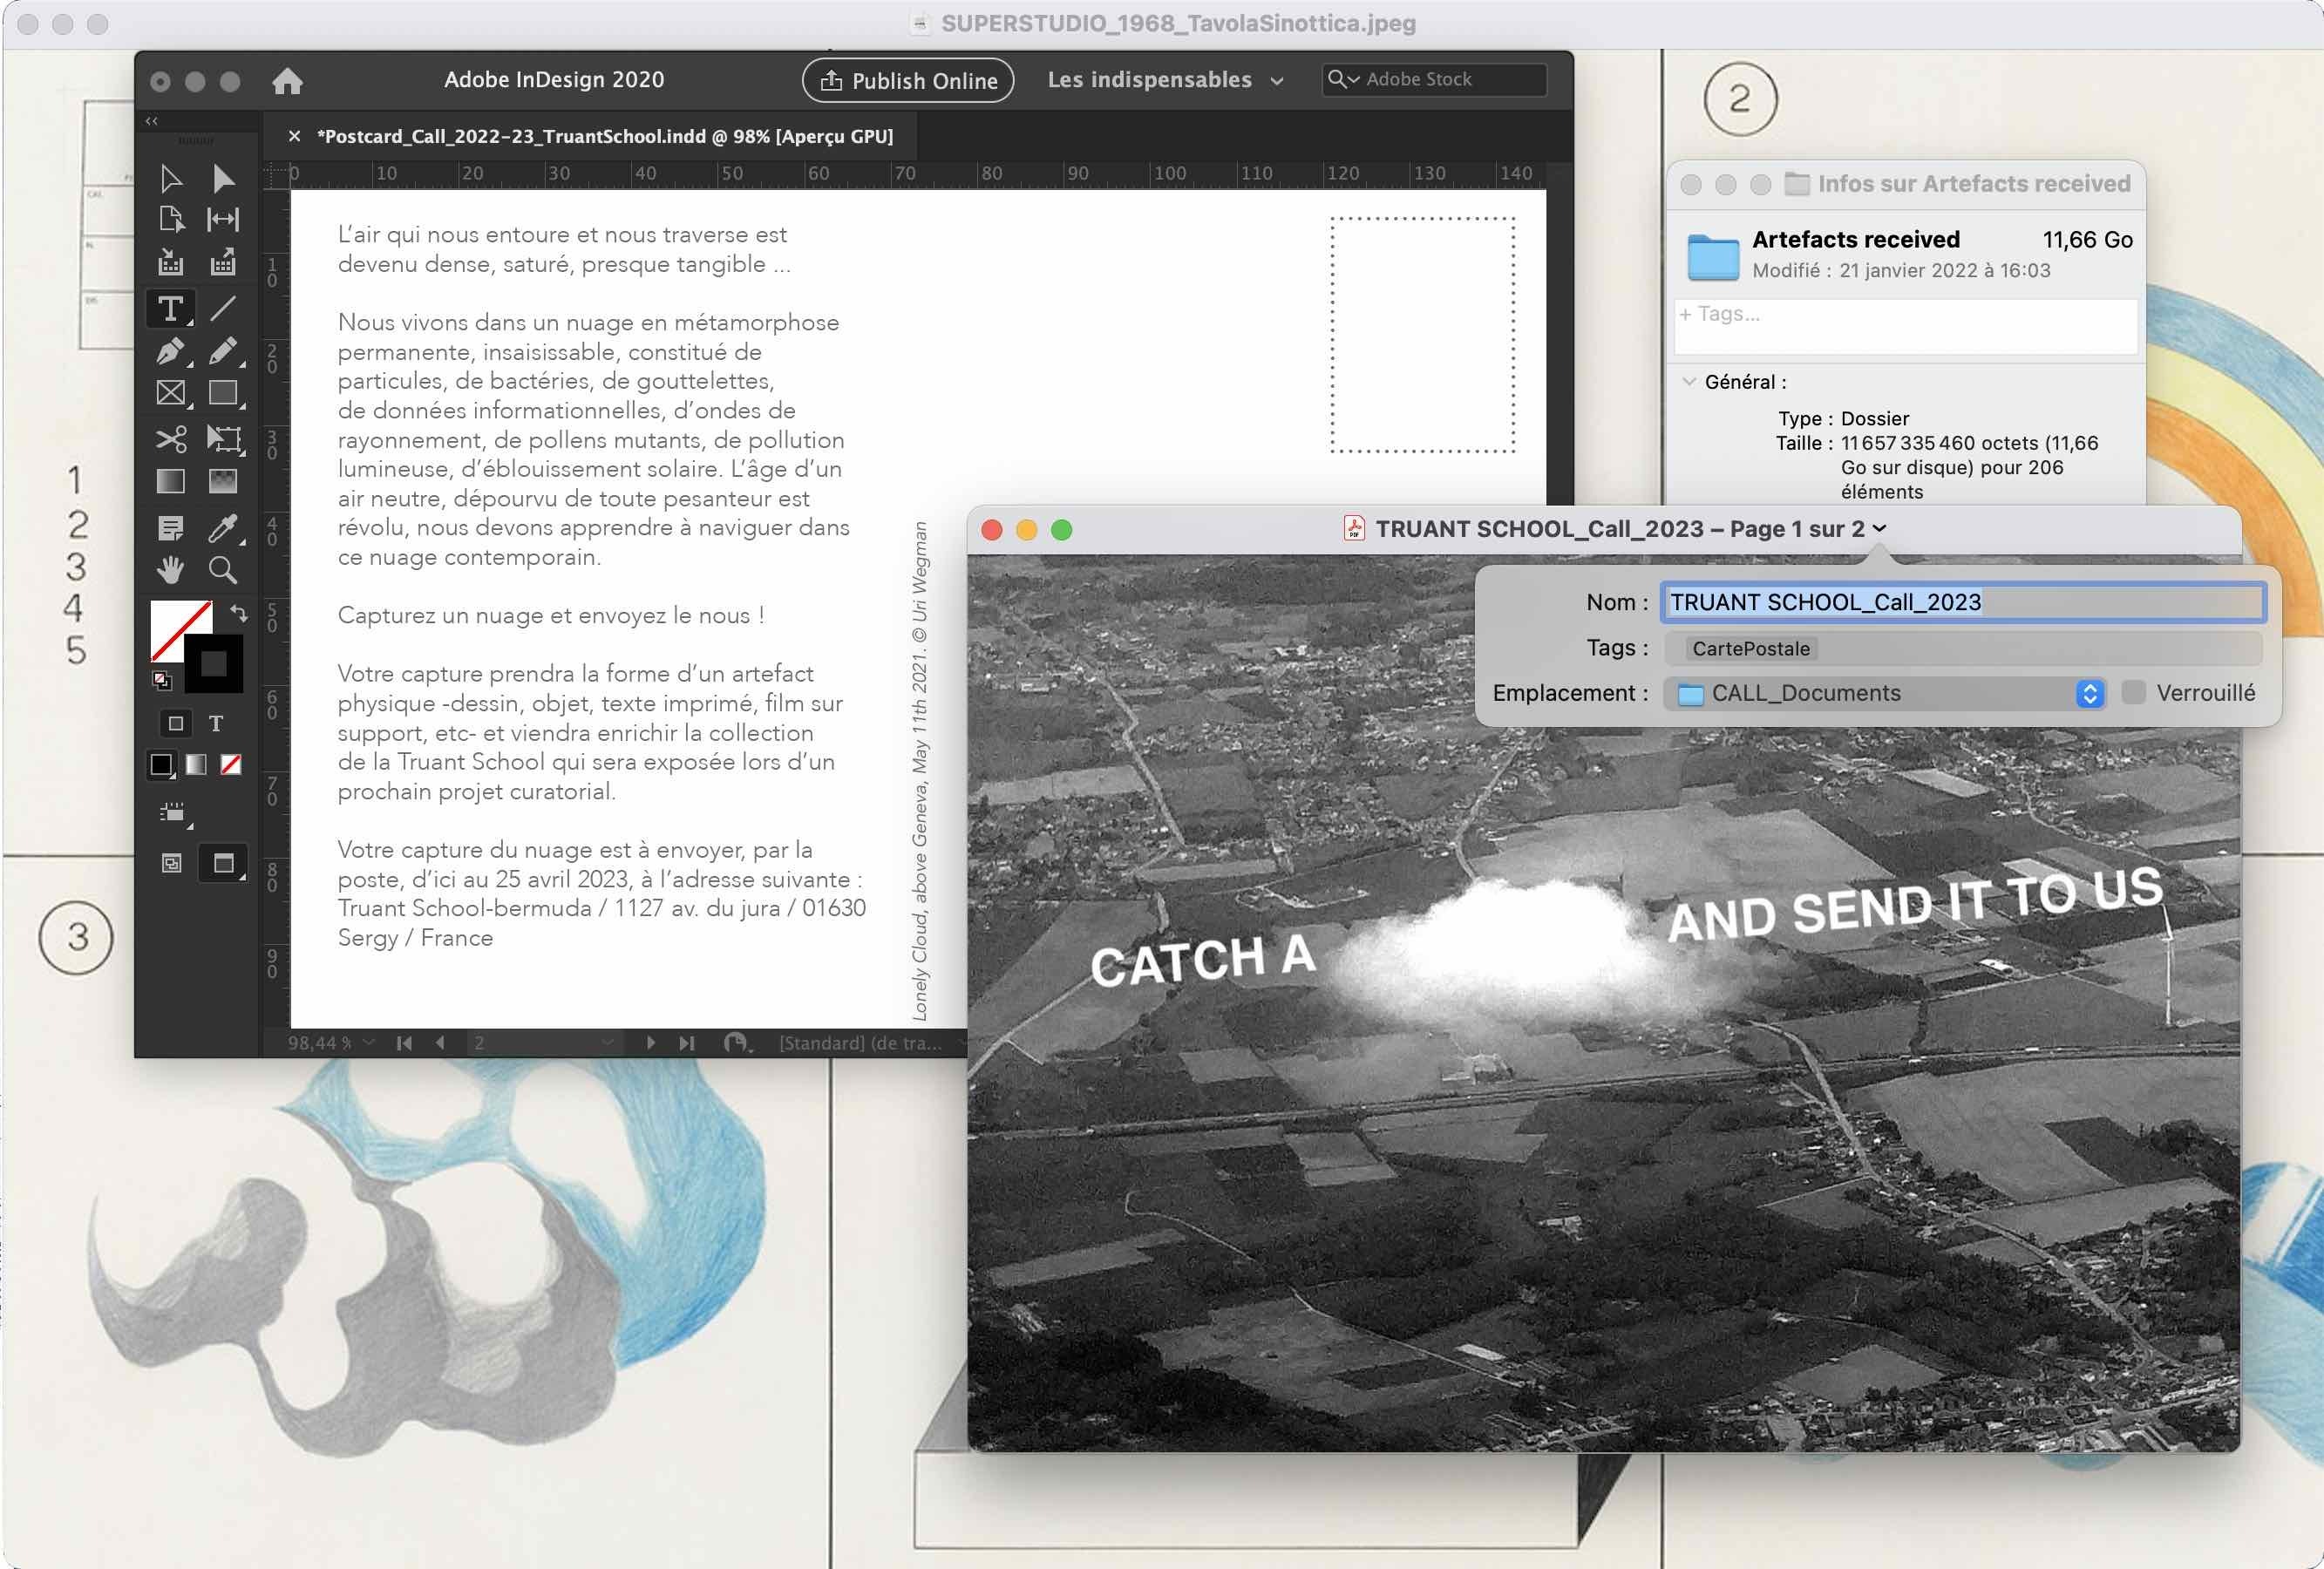Close the Postcard_Call document tab
The width and height of the screenshot is (2324, 1569).
tap(294, 136)
